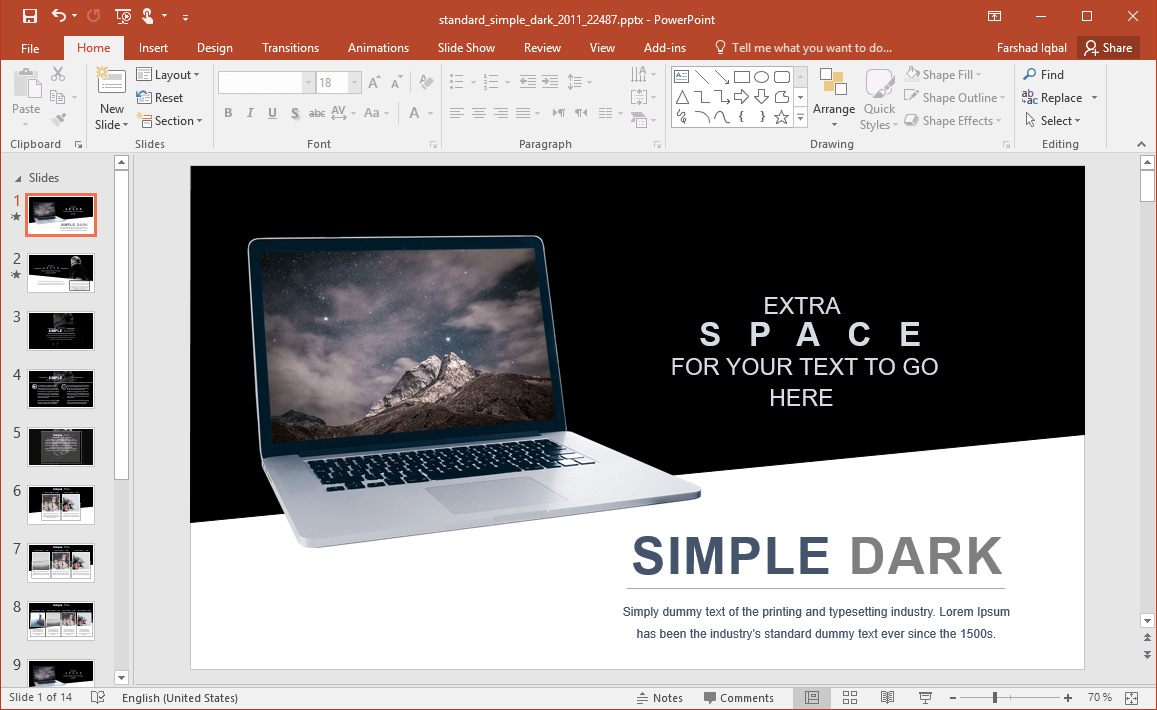Screen dimensions: 1157x710
Task: Select the Oval shape in gallery
Action: click(761, 77)
